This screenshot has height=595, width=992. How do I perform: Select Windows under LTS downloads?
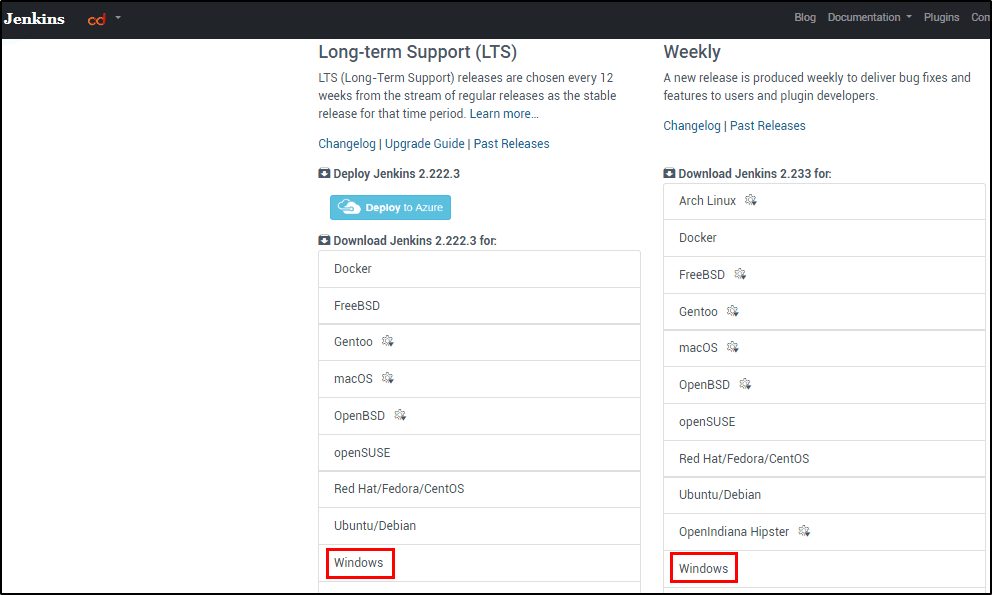(x=359, y=563)
